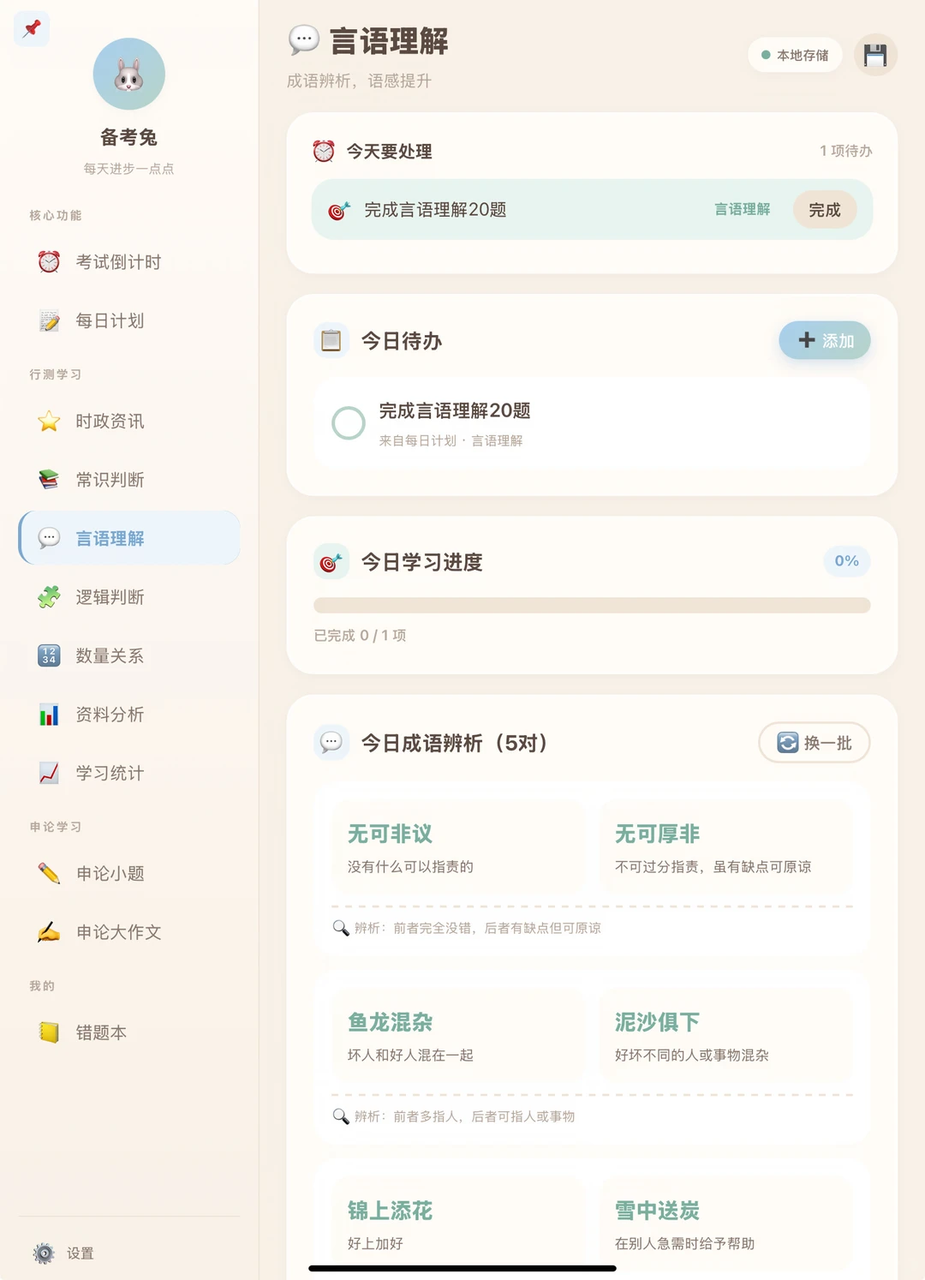The image size is (925, 1280).
Task: Click the notepad icon beside 每日计划
Action: 49,321
